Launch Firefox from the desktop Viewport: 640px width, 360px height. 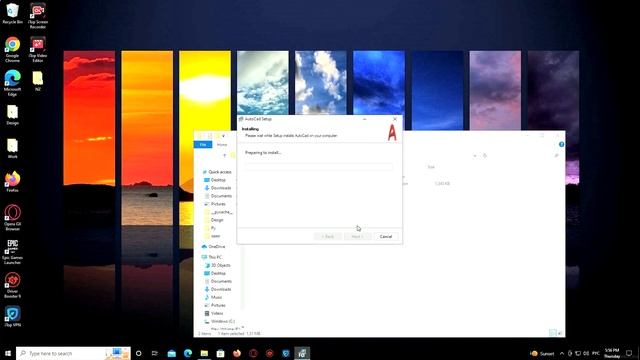point(12,182)
